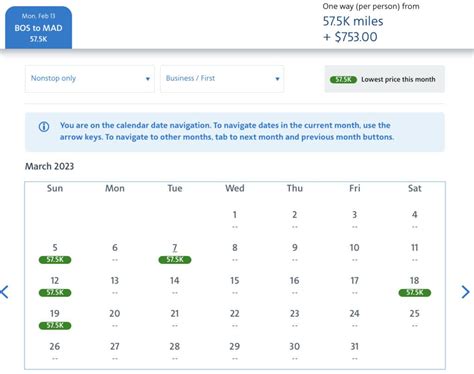Click the info icon in the blue notice
The image size is (474, 374).
pyautogui.click(x=44, y=127)
